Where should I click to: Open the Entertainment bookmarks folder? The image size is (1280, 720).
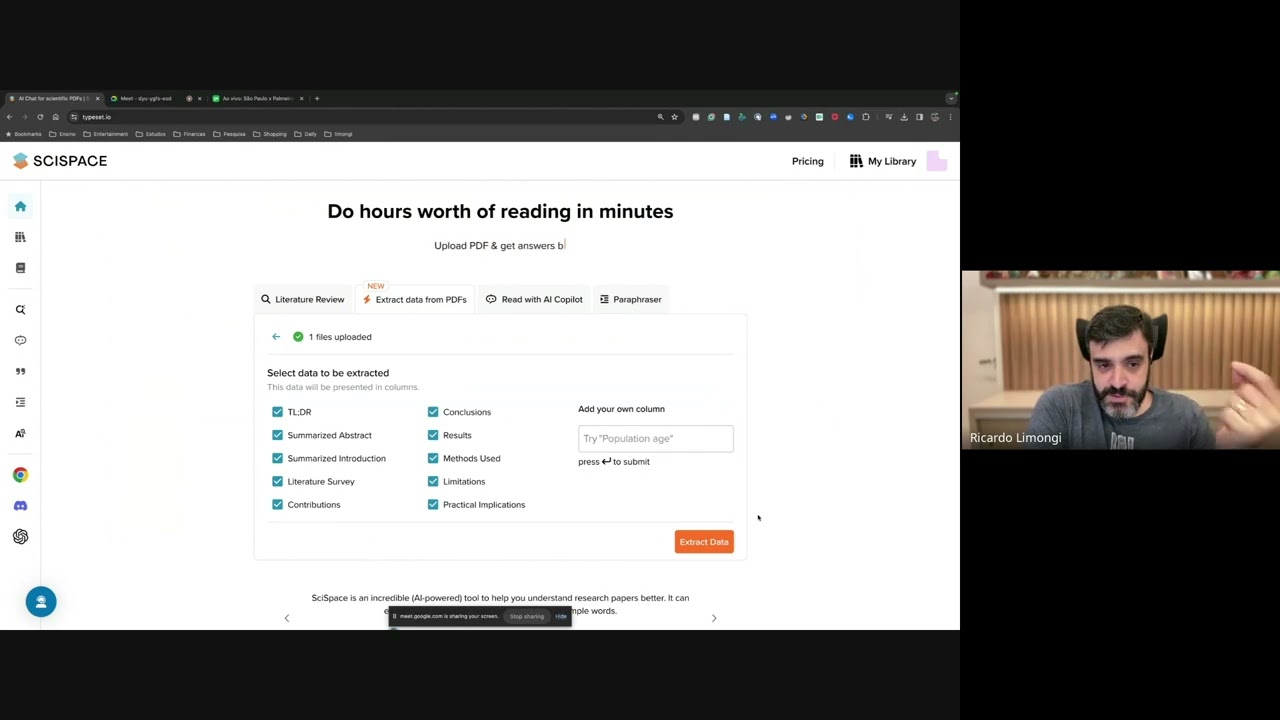tap(105, 134)
